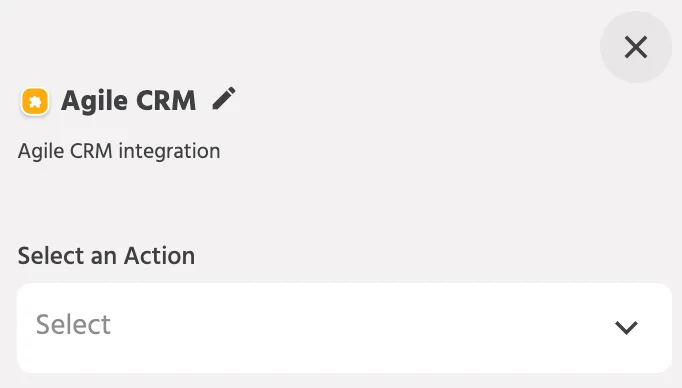Click the "Select" placeholder text
Screen dimensions: 682x388
click(x=74, y=324)
